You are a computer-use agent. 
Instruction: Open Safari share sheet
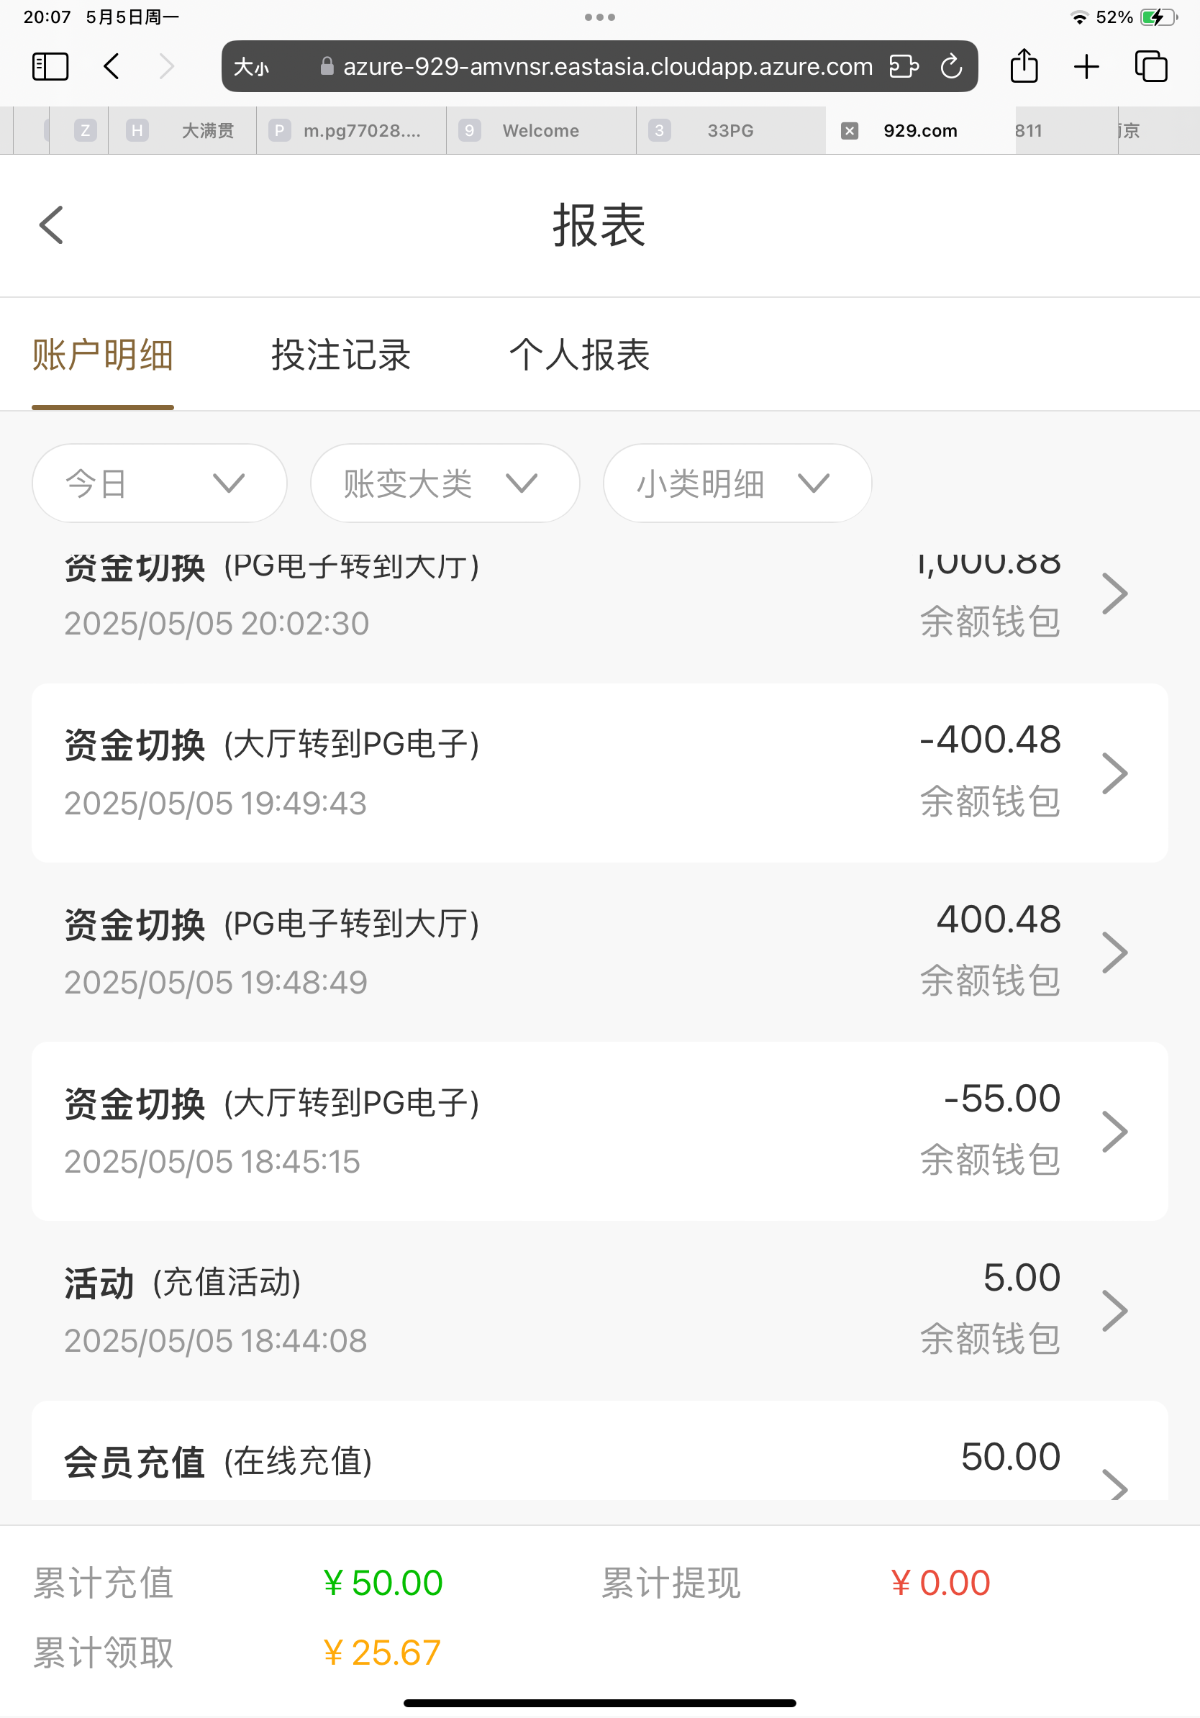point(1024,67)
